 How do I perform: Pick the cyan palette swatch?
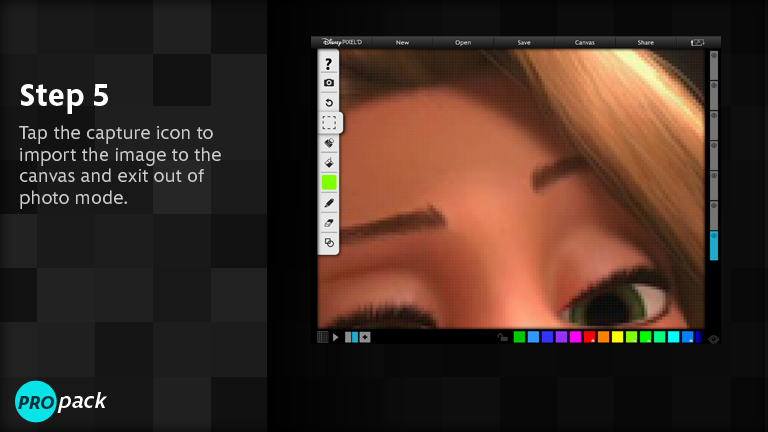click(673, 336)
